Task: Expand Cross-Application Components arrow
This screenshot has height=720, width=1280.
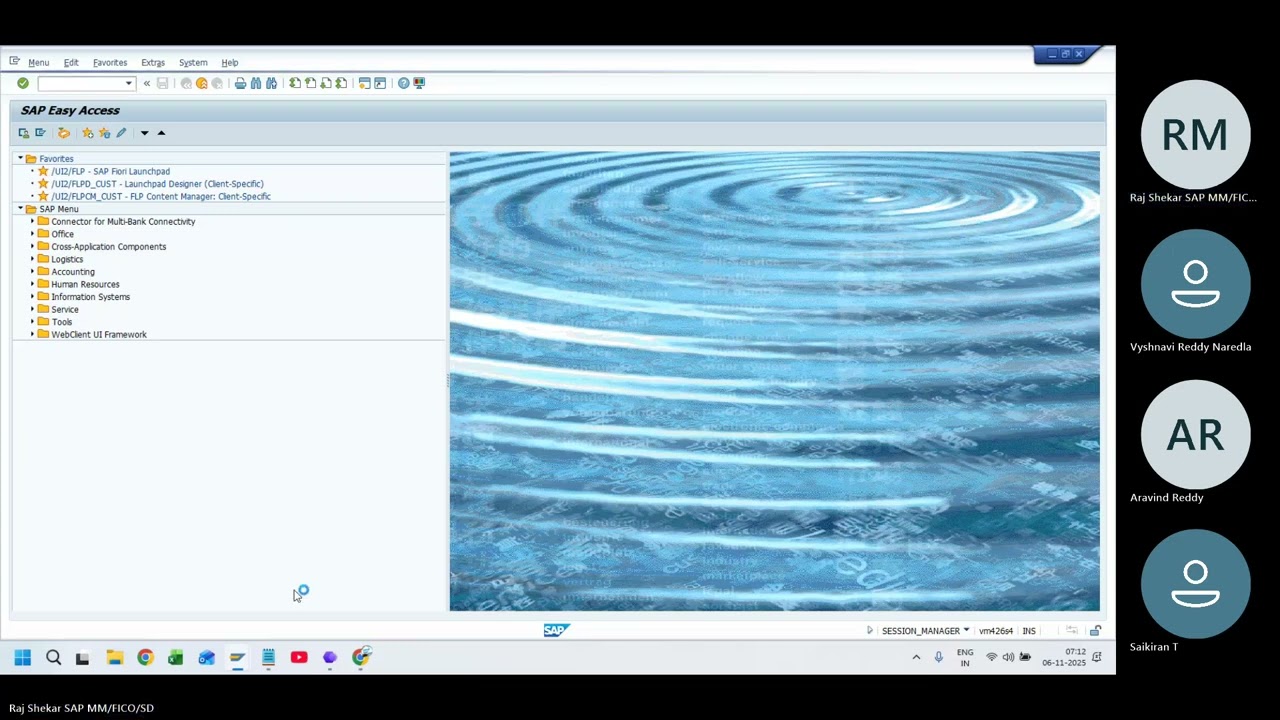Action: [32, 247]
